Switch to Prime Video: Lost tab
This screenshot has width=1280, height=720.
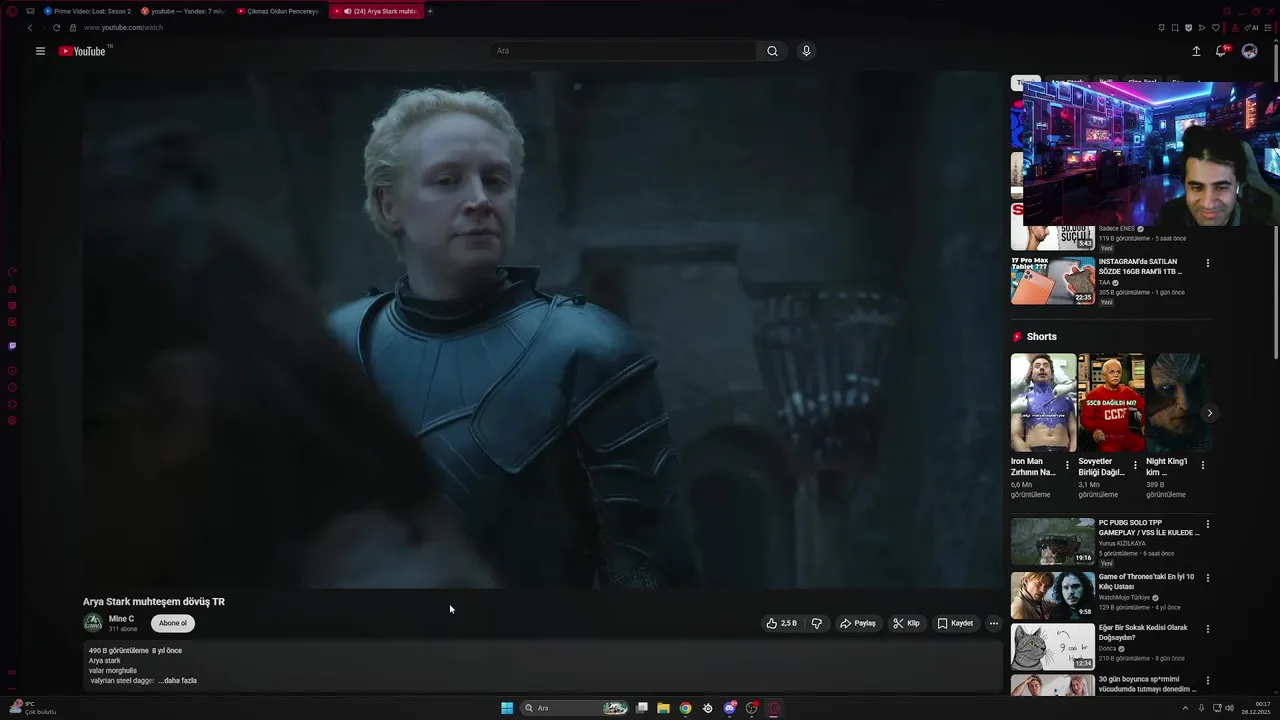click(87, 11)
